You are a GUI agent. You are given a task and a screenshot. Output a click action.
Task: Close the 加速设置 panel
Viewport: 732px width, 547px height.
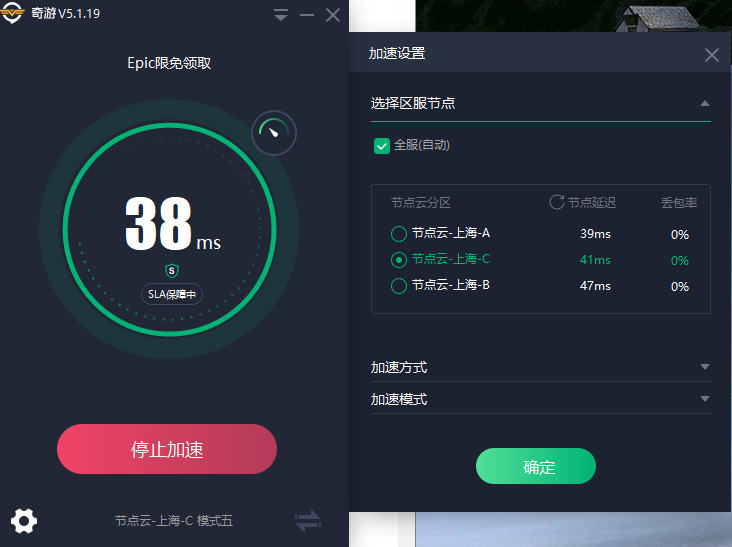click(x=712, y=55)
